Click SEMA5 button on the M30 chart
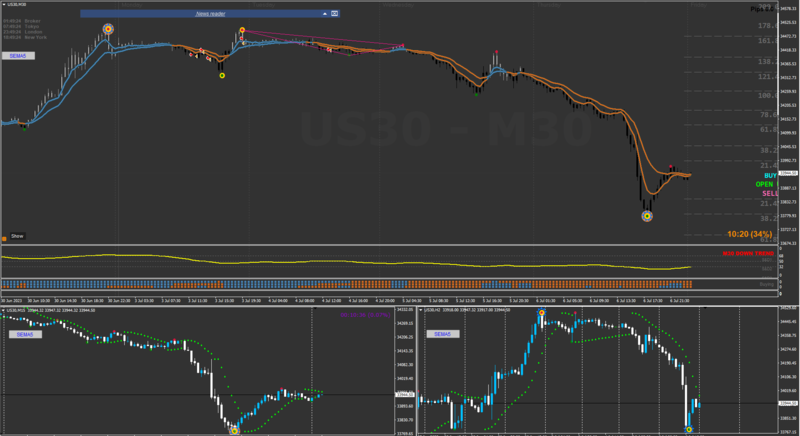800x436 pixels. (x=18, y=56)
